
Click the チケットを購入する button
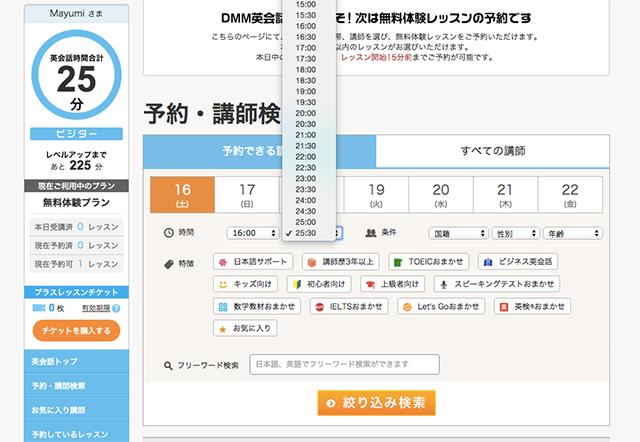tap(76, 331)
